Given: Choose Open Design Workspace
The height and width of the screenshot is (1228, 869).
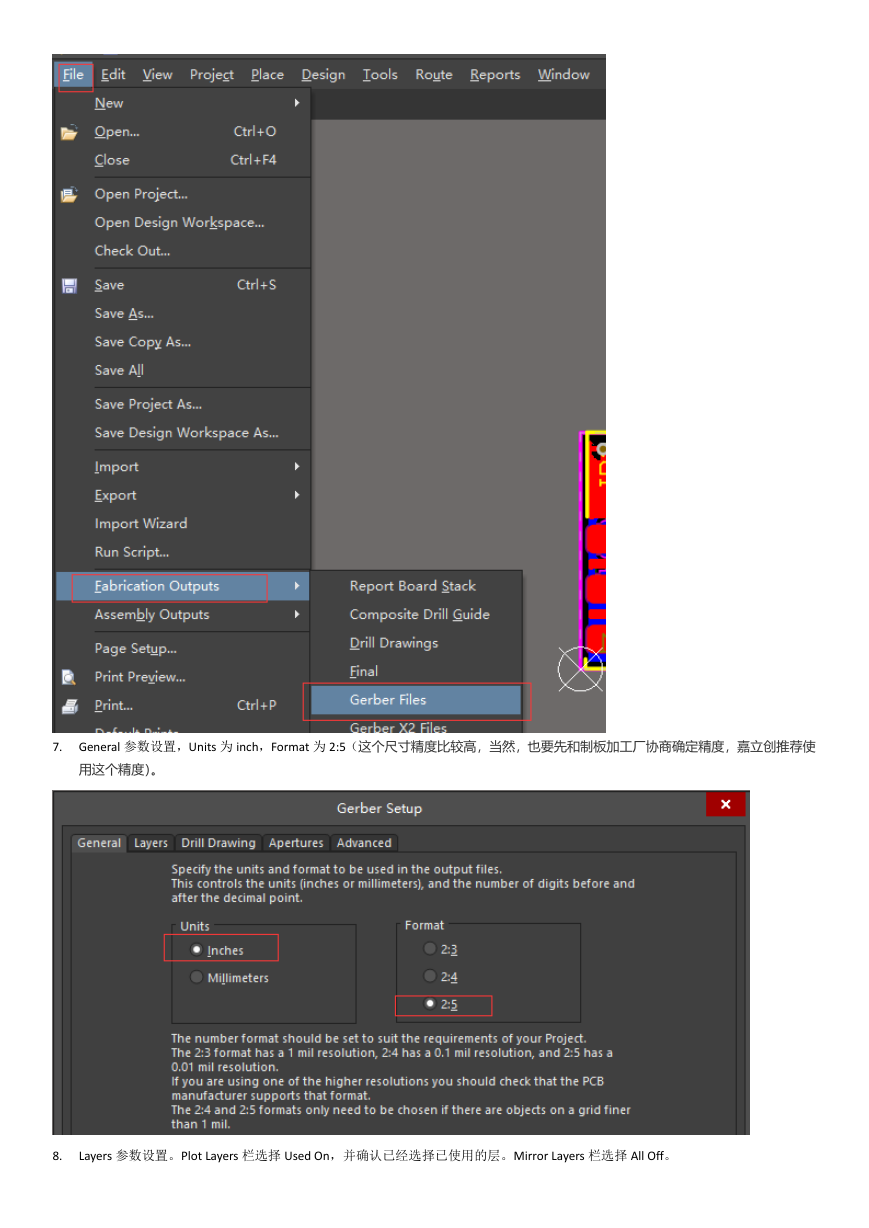Looking at the screenshot, I should (182, 223).
